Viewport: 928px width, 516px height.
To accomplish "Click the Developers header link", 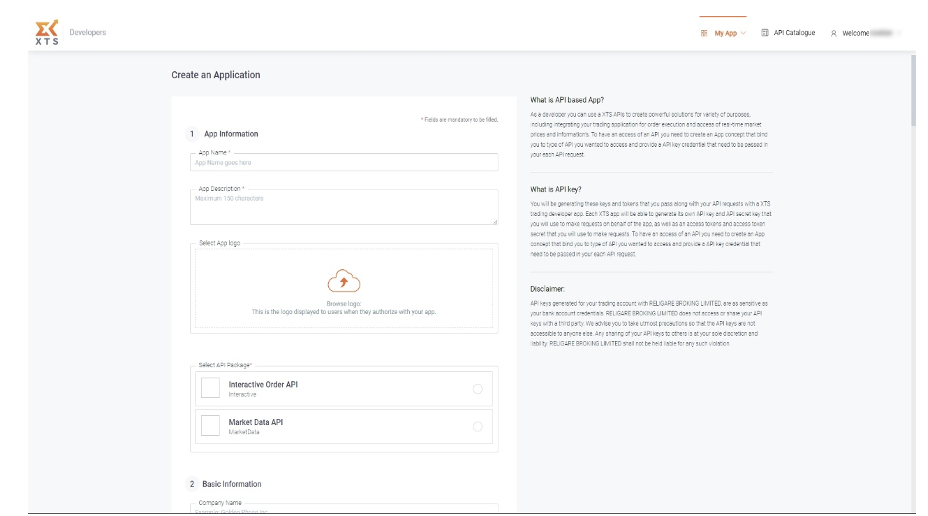I will pos(87,32).
